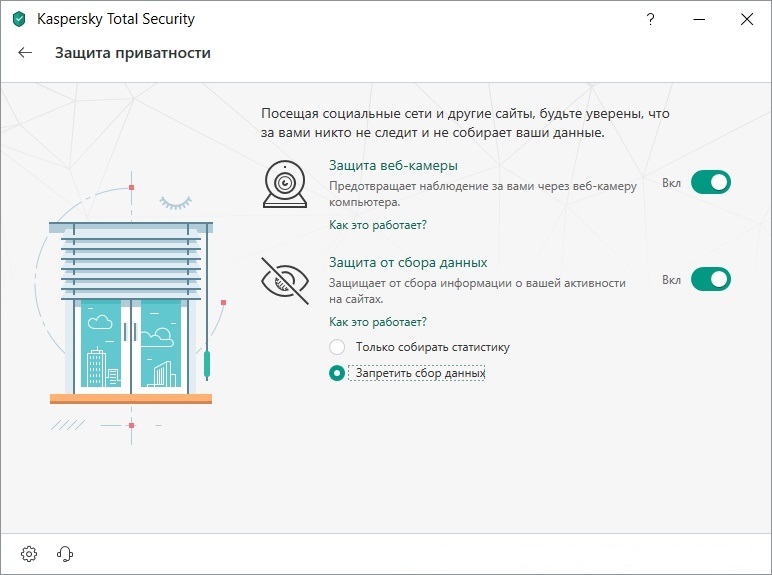
Task: Click the webcam protection icon
Action: click(x=285, y=184)
